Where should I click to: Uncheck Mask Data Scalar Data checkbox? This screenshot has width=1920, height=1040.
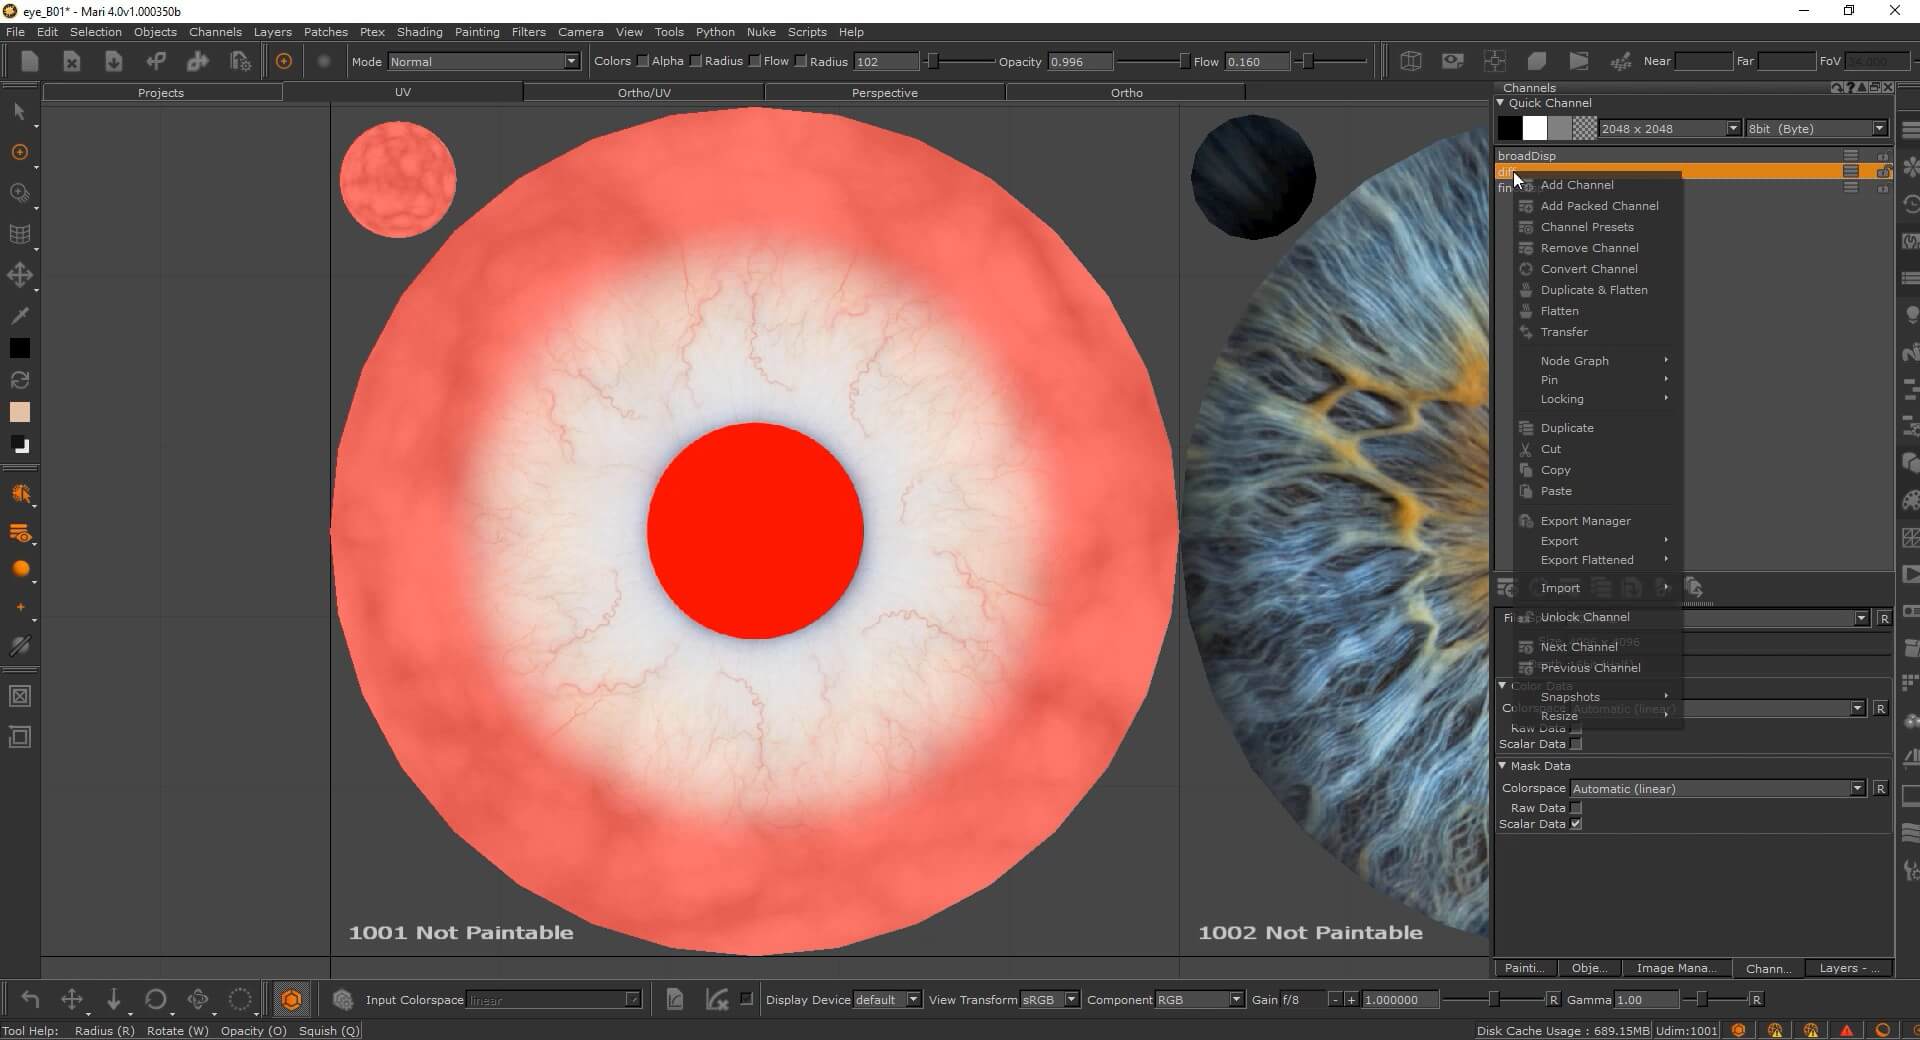coord(1576,824)
